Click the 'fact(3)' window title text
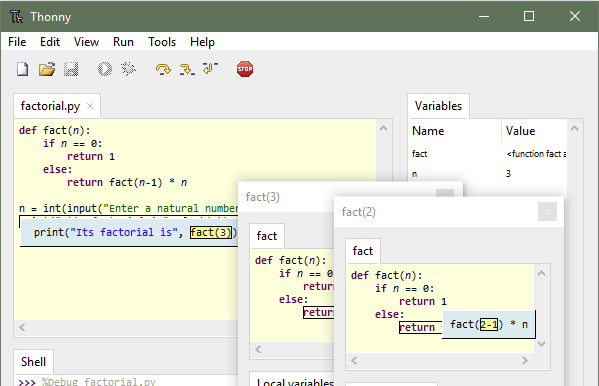 point(262,197)
